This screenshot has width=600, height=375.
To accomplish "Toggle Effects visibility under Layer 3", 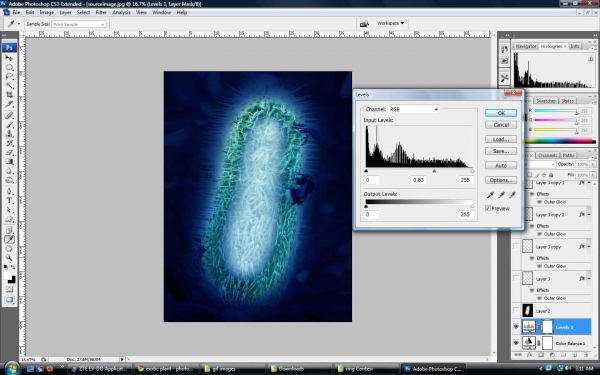I will coord(532,290).
